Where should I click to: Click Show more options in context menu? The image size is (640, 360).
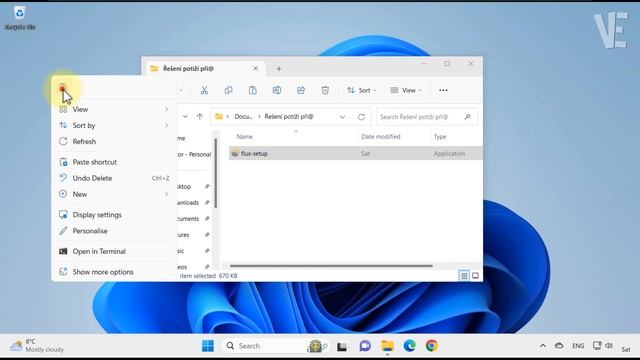pos(114,272)
